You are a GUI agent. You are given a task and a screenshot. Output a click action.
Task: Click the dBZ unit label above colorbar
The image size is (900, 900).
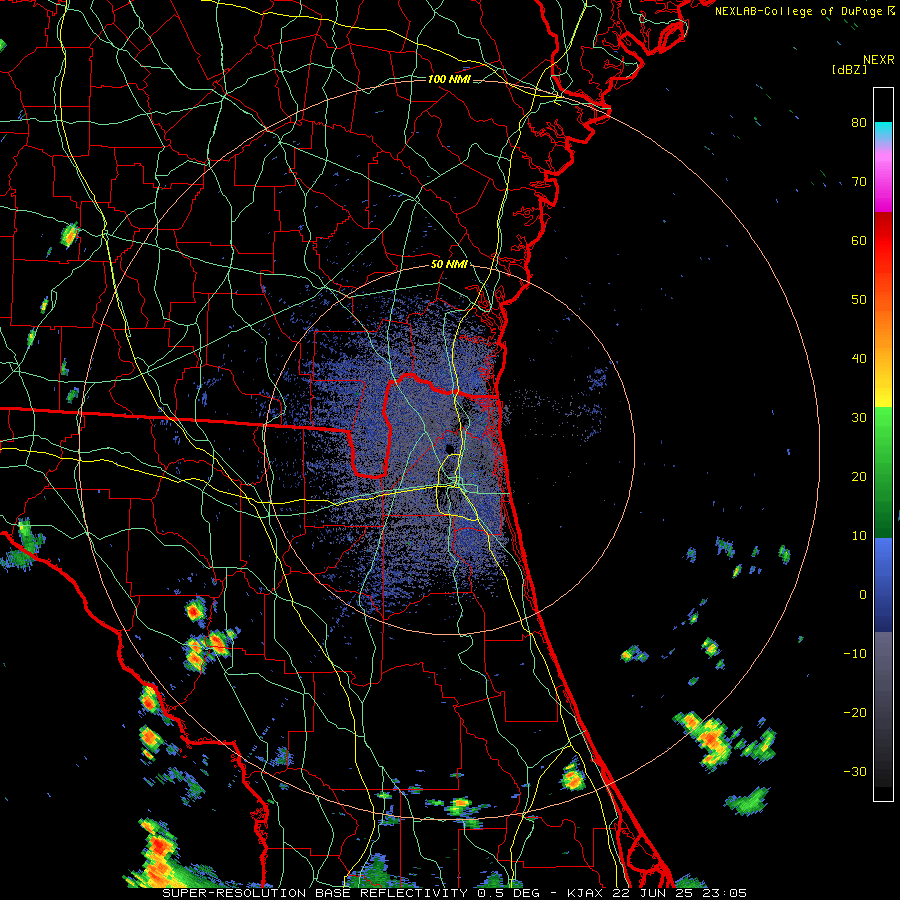tap(849, 69)
